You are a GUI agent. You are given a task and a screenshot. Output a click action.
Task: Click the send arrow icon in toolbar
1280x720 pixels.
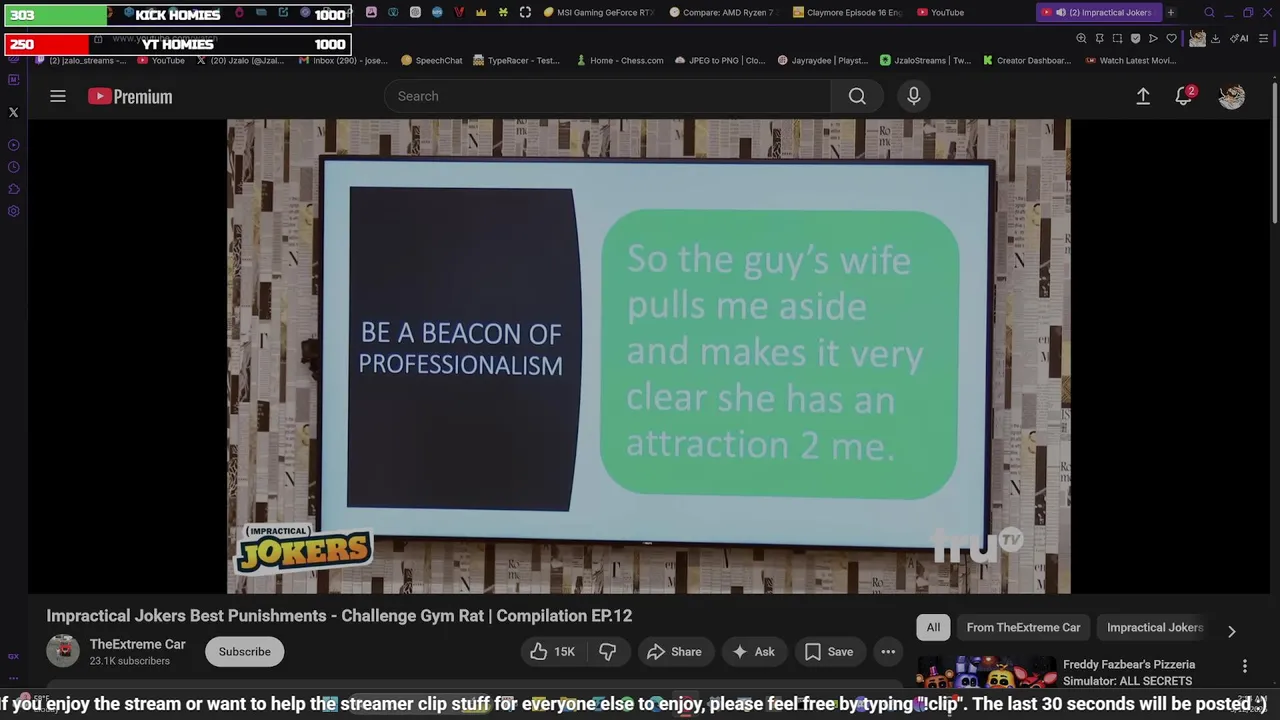[x=1153, y=38]
